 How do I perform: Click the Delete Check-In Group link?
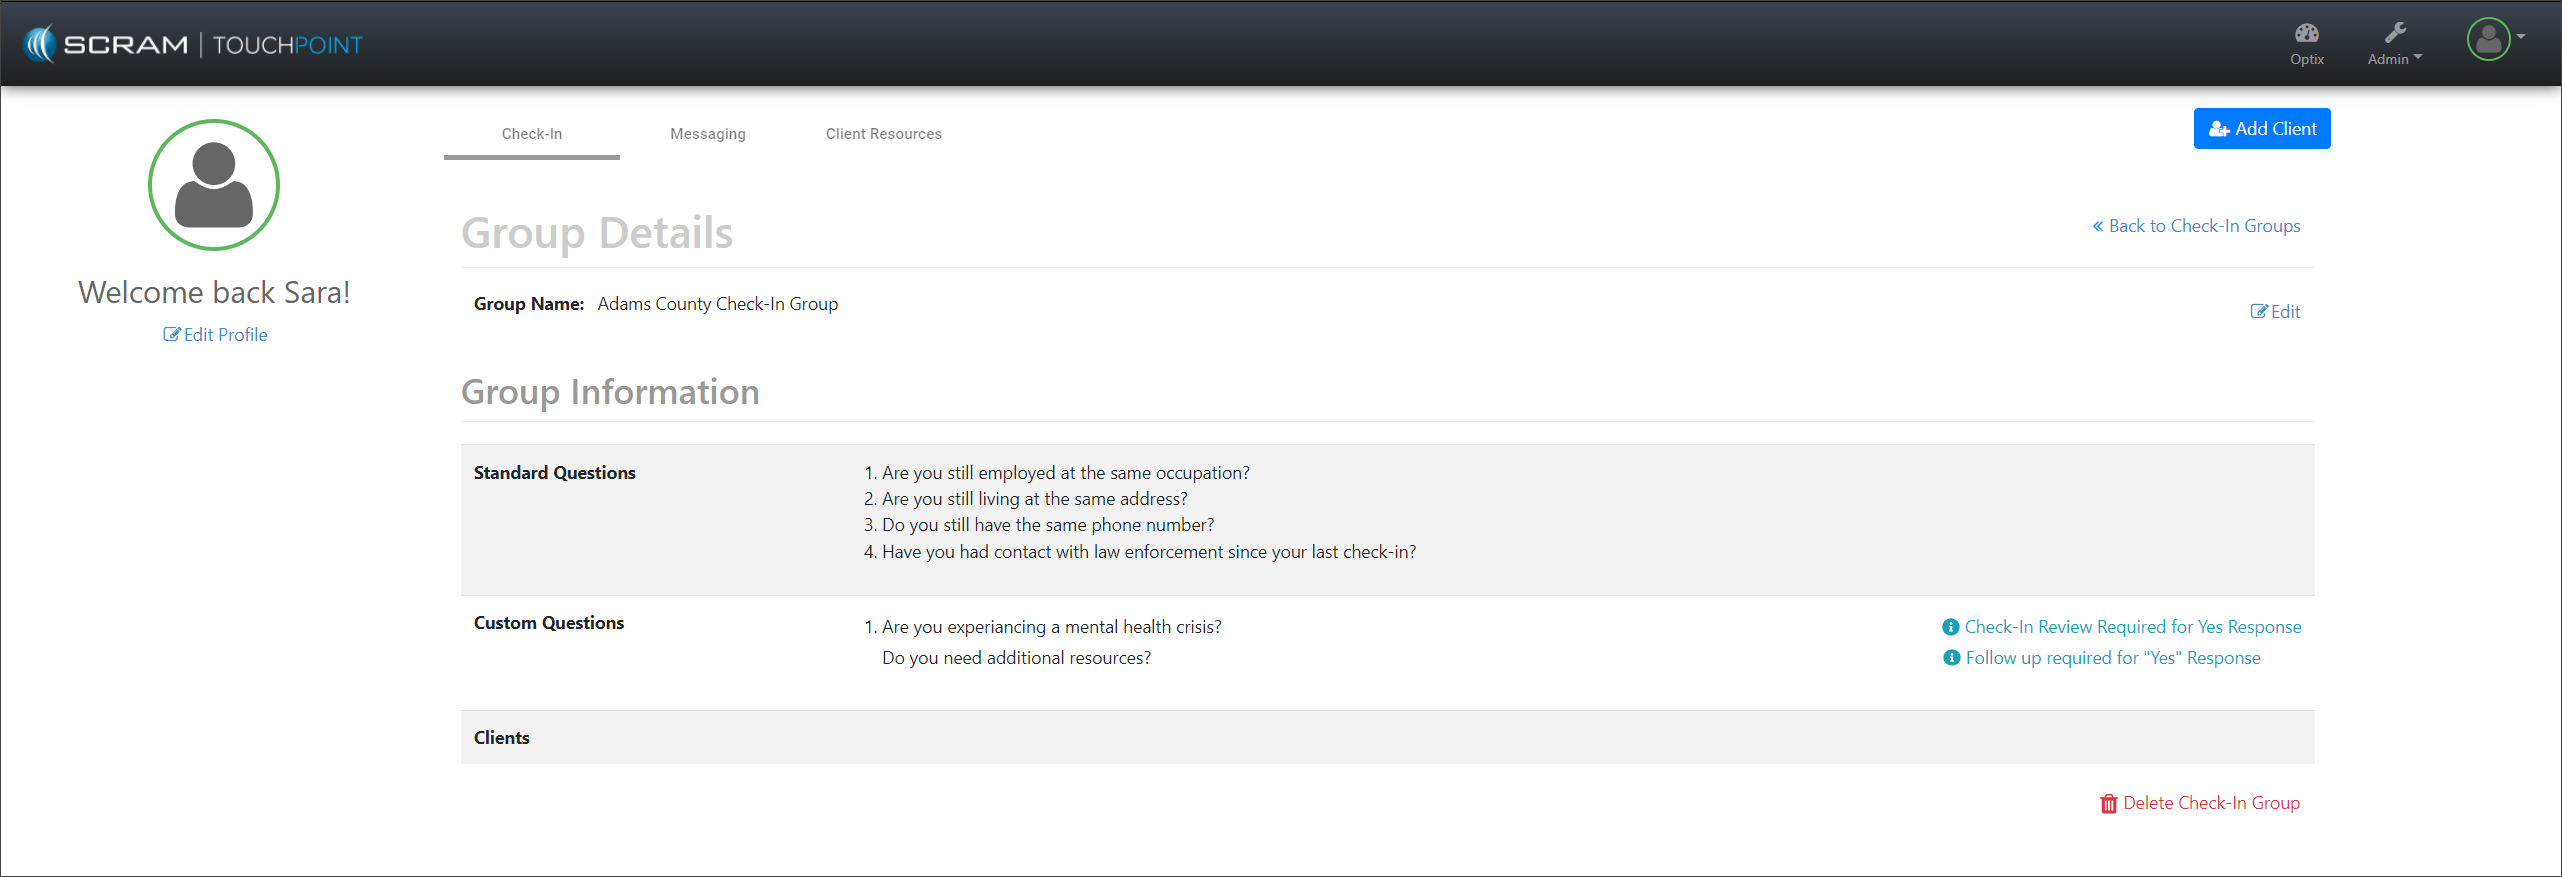pos(2211,803)
